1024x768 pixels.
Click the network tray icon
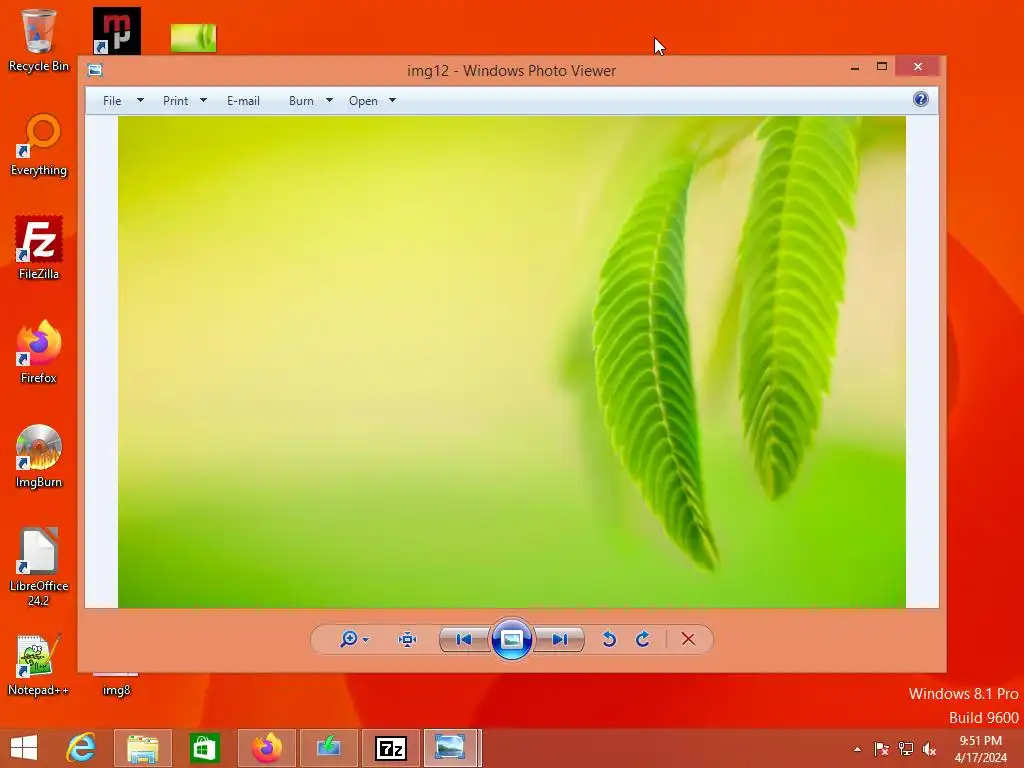[906, 749]
